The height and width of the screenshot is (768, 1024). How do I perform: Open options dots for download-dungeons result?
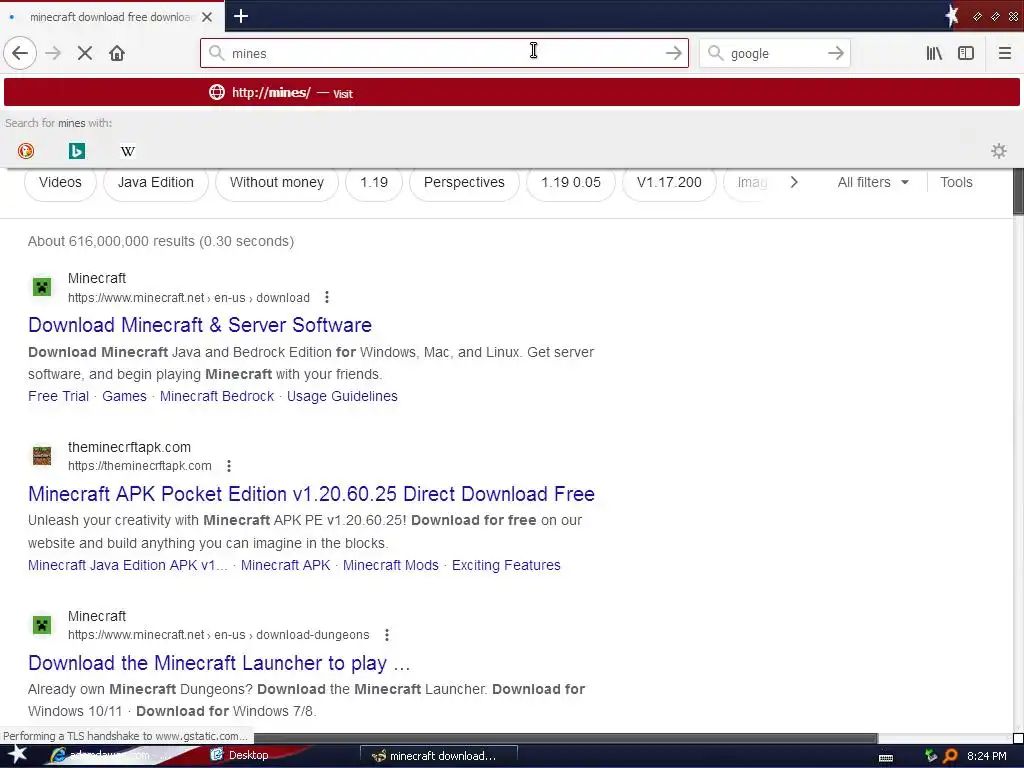(387, 635)
